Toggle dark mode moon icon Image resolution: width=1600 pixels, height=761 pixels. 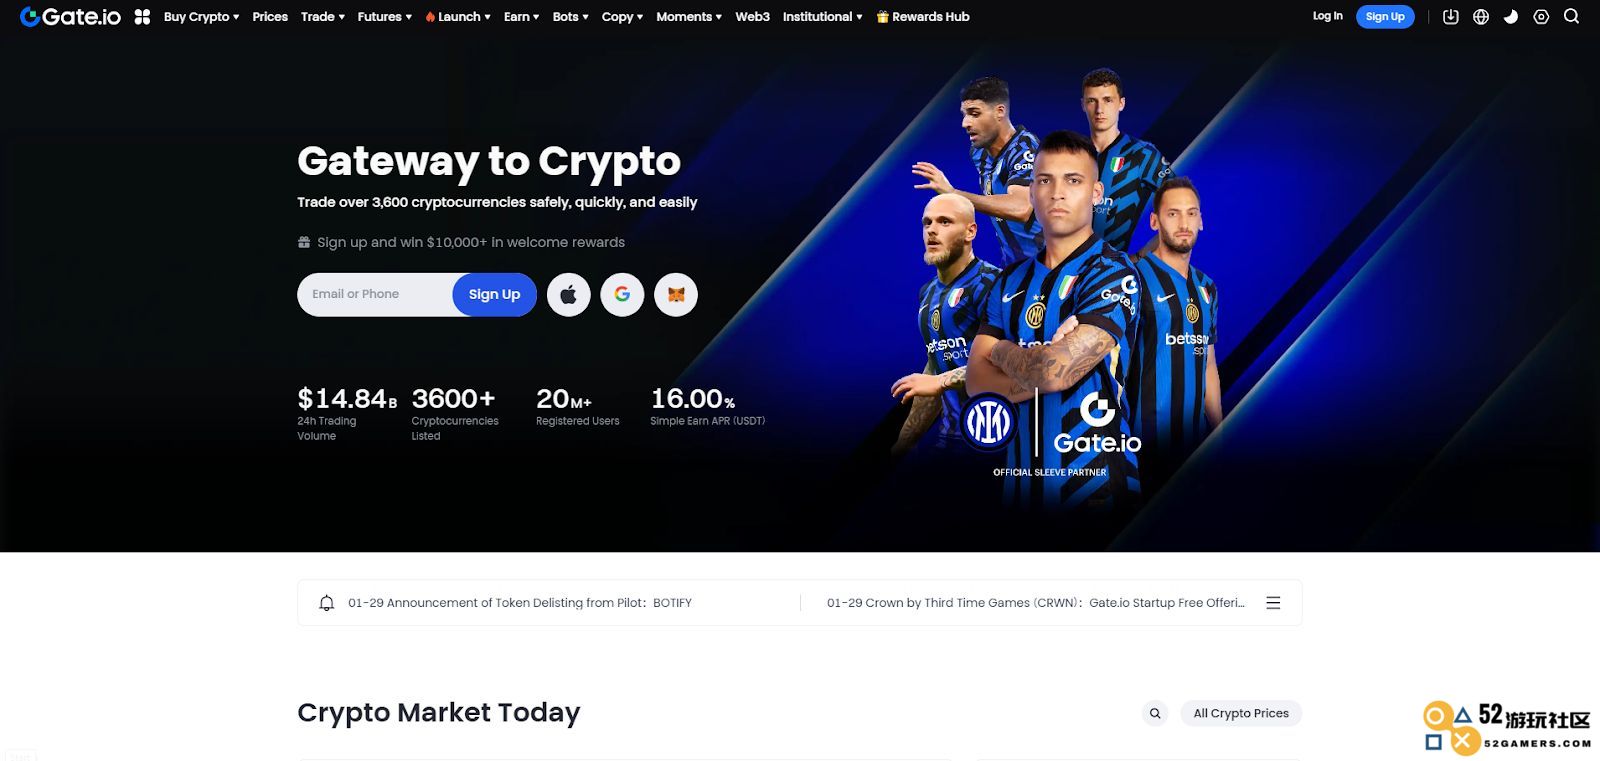click(x=1511, y=17)
